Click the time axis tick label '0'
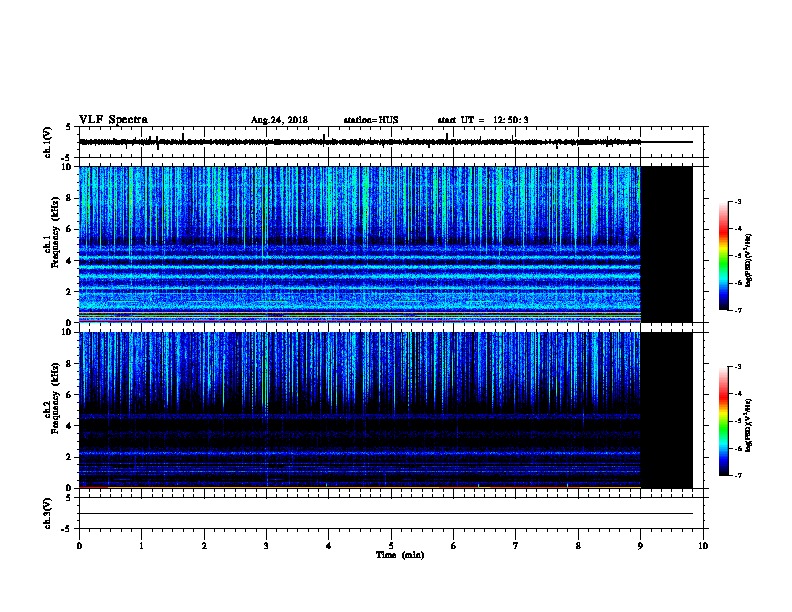 point(79,546)
